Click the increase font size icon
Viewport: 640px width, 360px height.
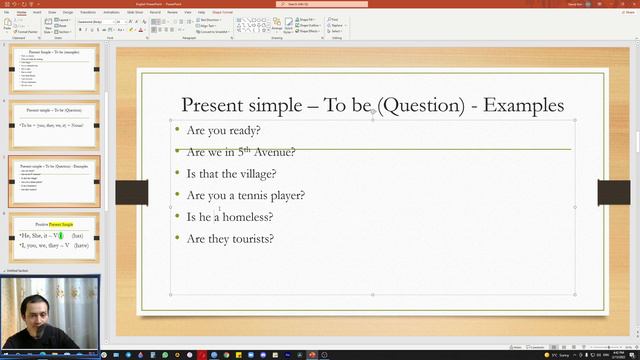tap(130, 22)
